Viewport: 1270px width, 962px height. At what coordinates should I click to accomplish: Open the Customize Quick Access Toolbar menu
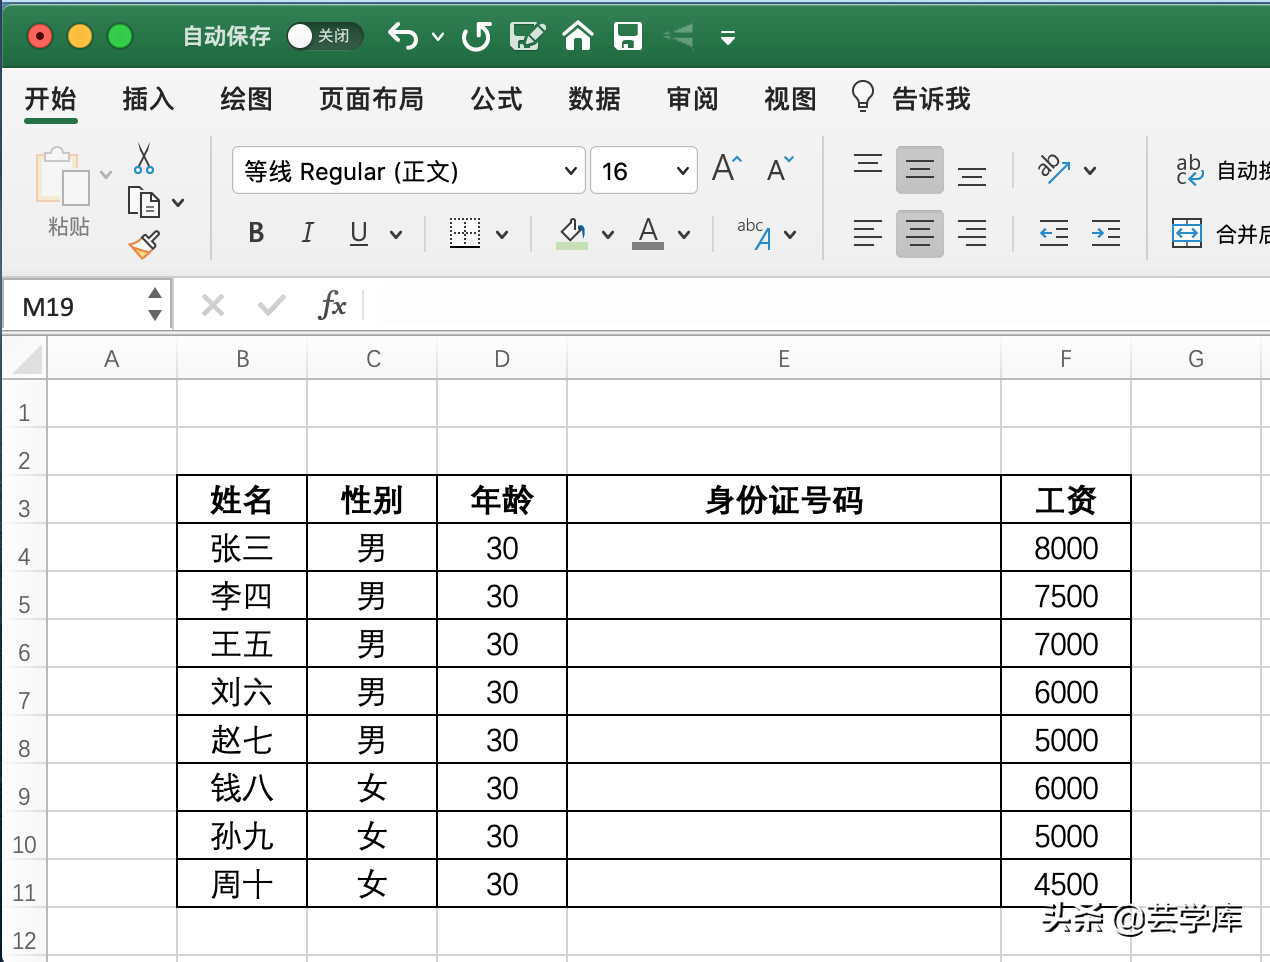tap(728, 38)
